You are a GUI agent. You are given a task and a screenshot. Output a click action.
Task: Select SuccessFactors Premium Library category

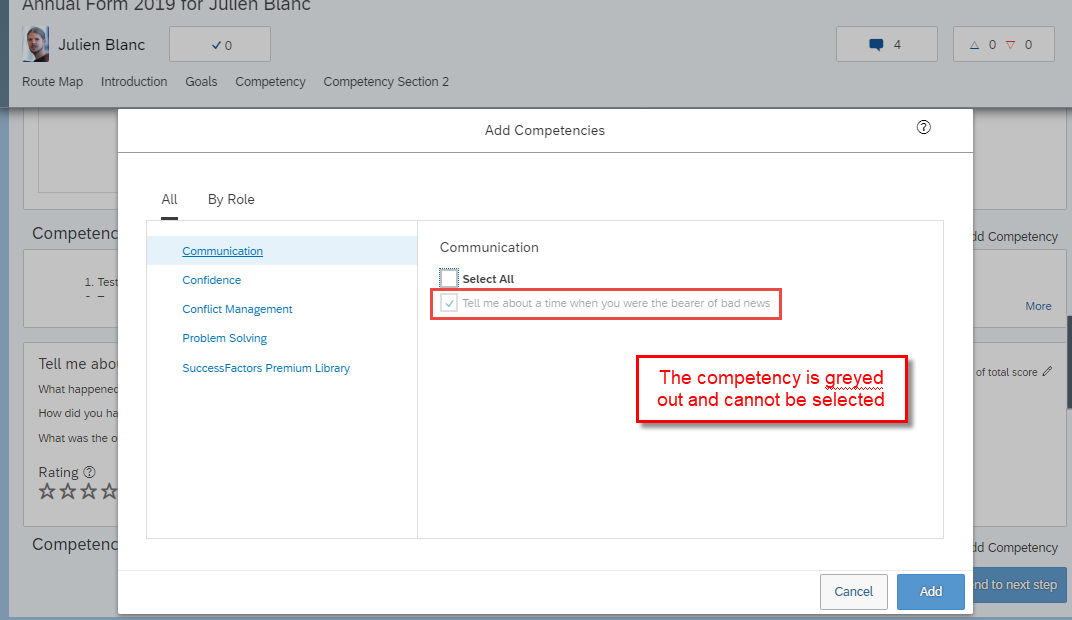[266, 368]
